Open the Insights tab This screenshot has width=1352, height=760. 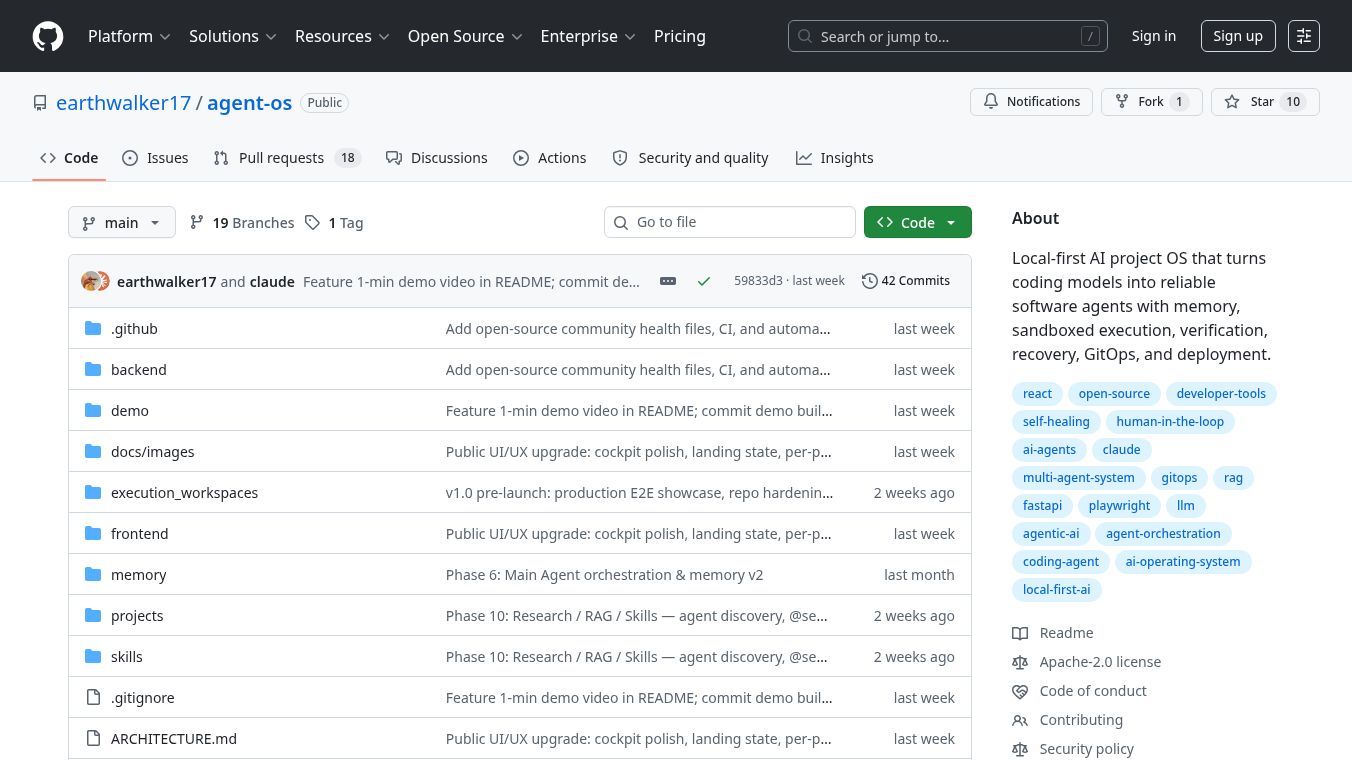tap(835, 158)
